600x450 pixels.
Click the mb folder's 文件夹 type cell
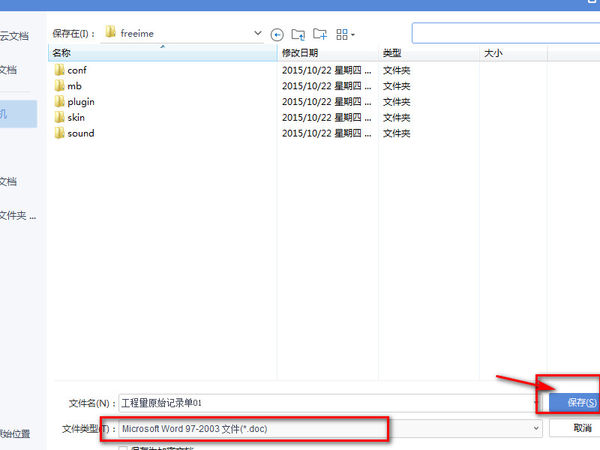(x=396, y=86)
